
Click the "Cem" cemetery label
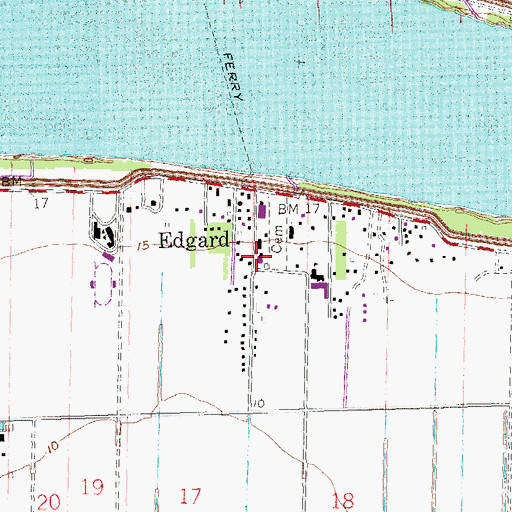click(x=278, y=239)
